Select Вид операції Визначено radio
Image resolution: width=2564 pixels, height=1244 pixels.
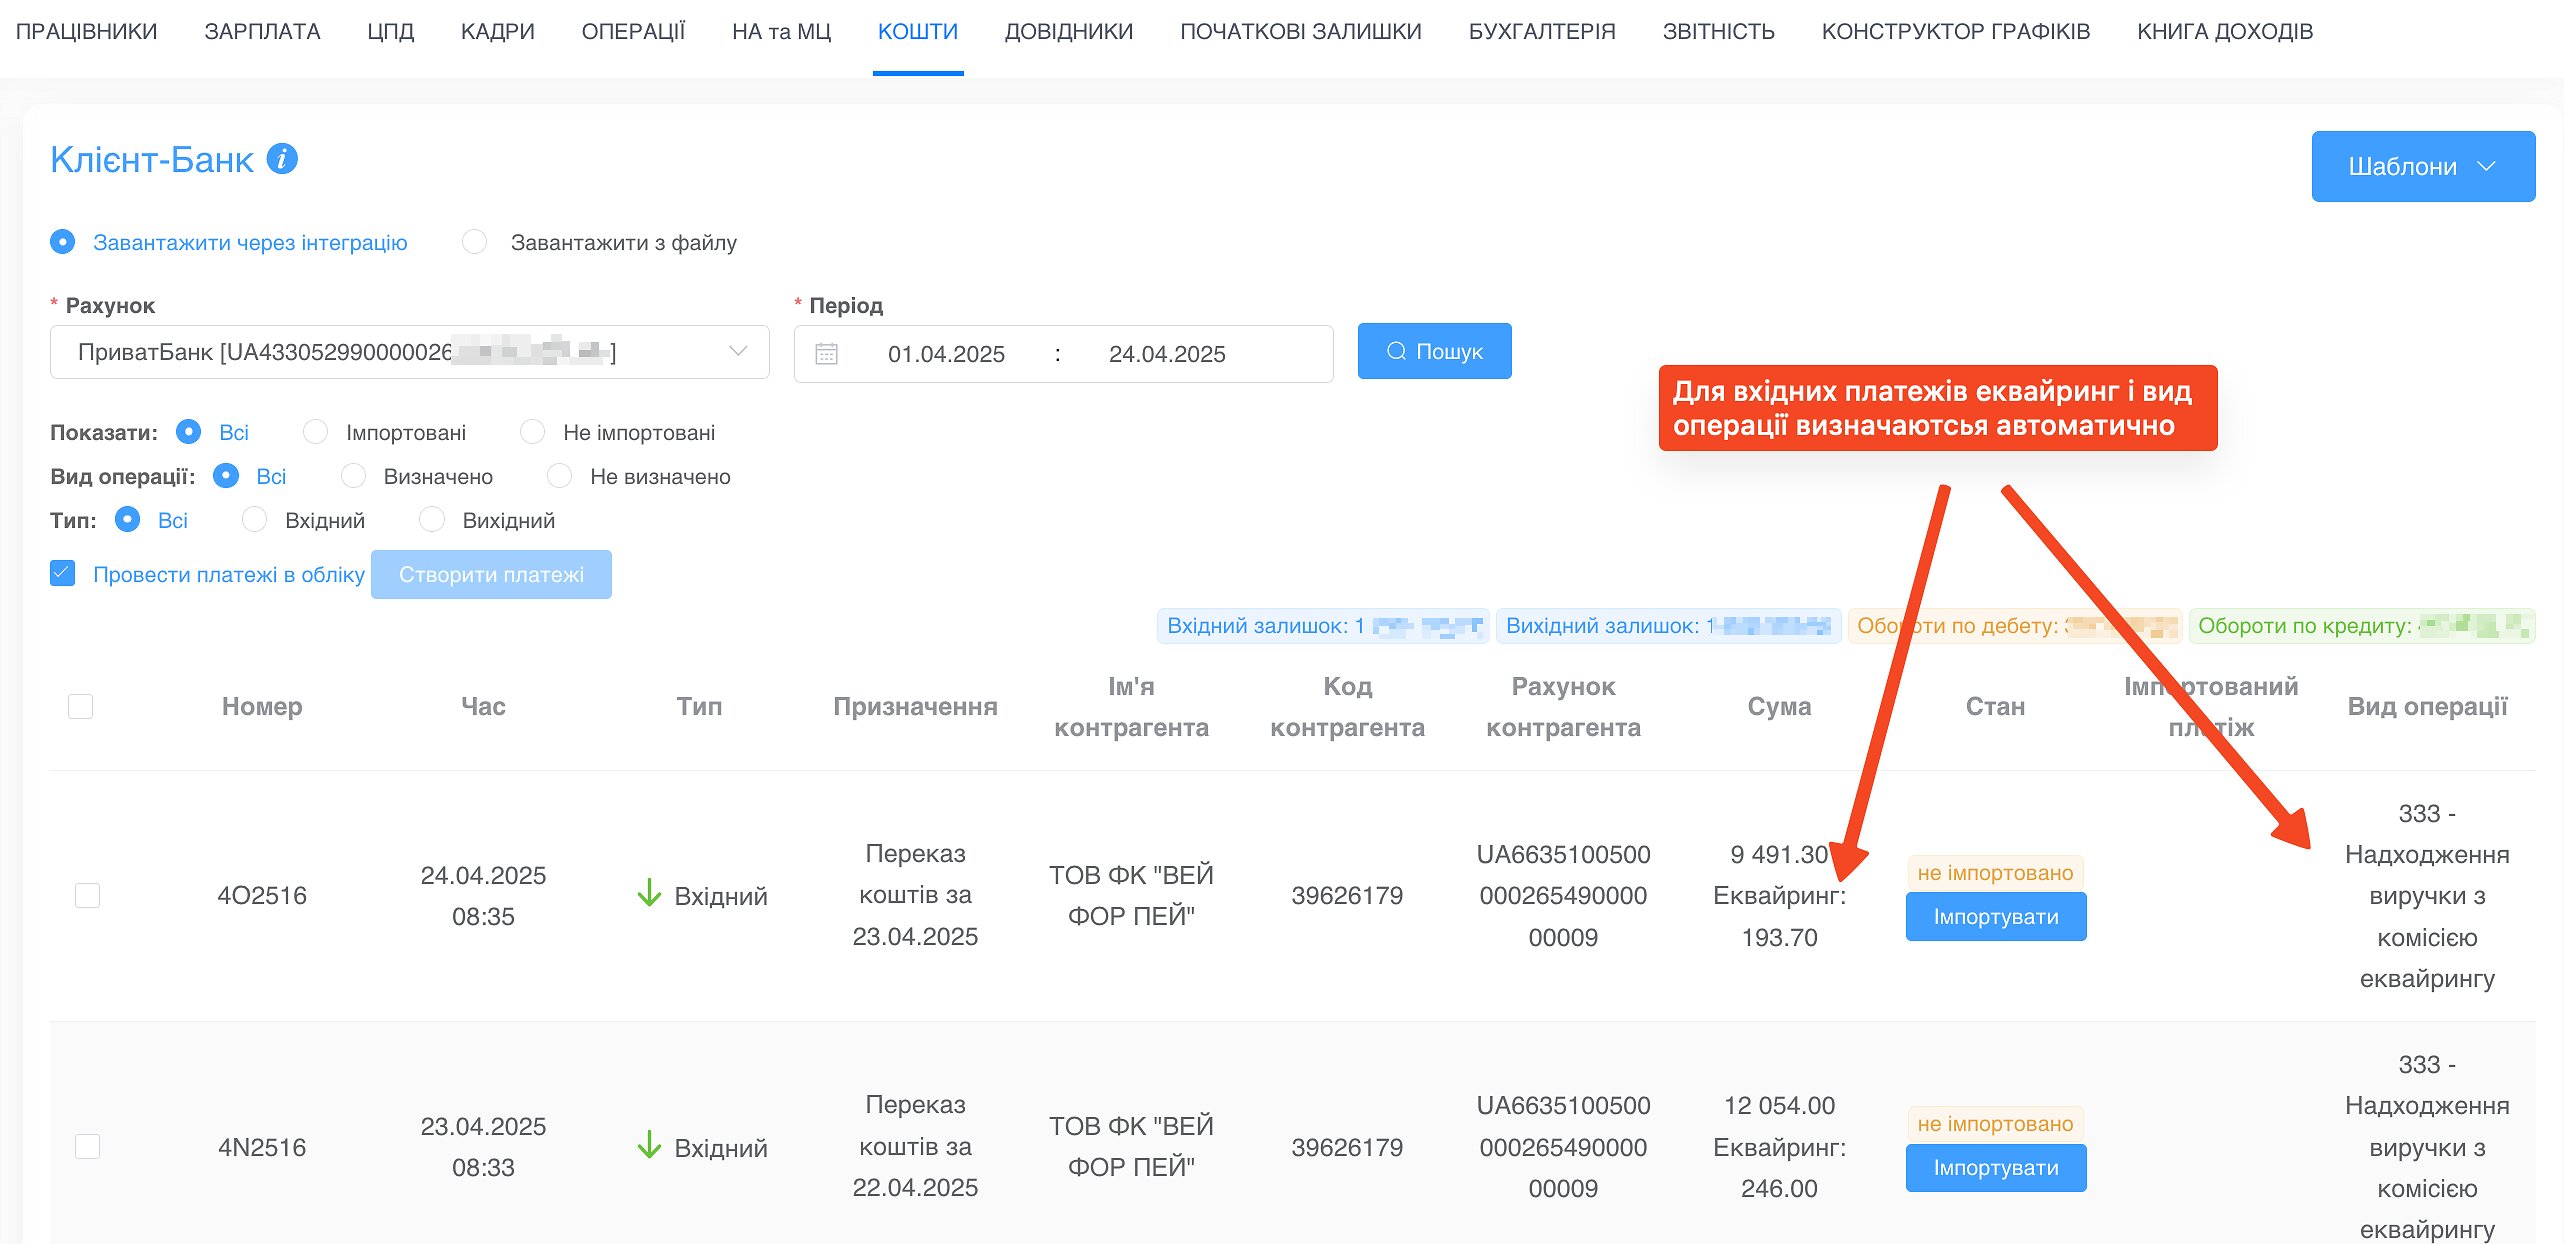(353, 476)
